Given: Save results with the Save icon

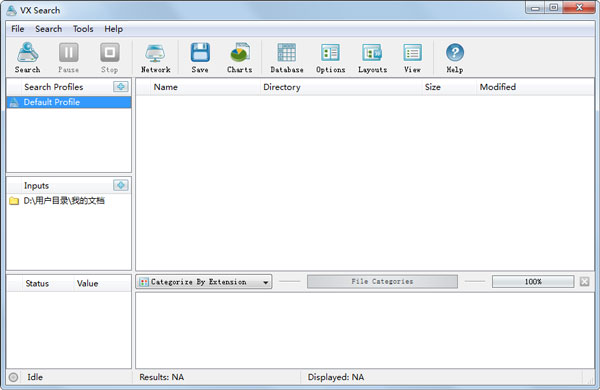Looking at the screenshot, I should point(200,57).
